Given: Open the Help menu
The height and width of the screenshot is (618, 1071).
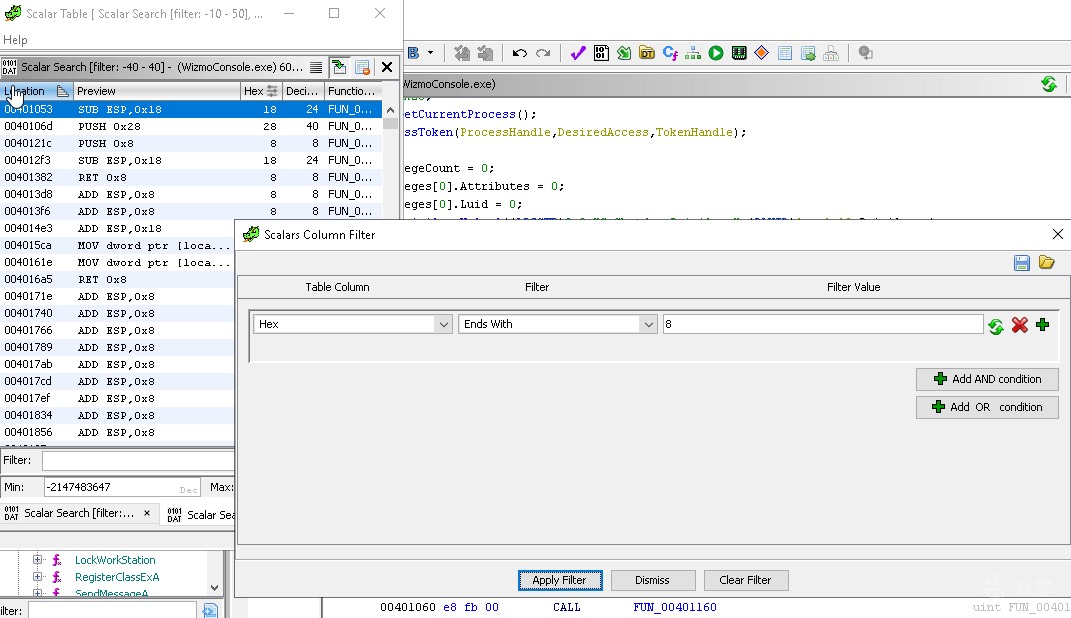Looking at the screenshot, I should pyautogui.click(x=15, y=40).
